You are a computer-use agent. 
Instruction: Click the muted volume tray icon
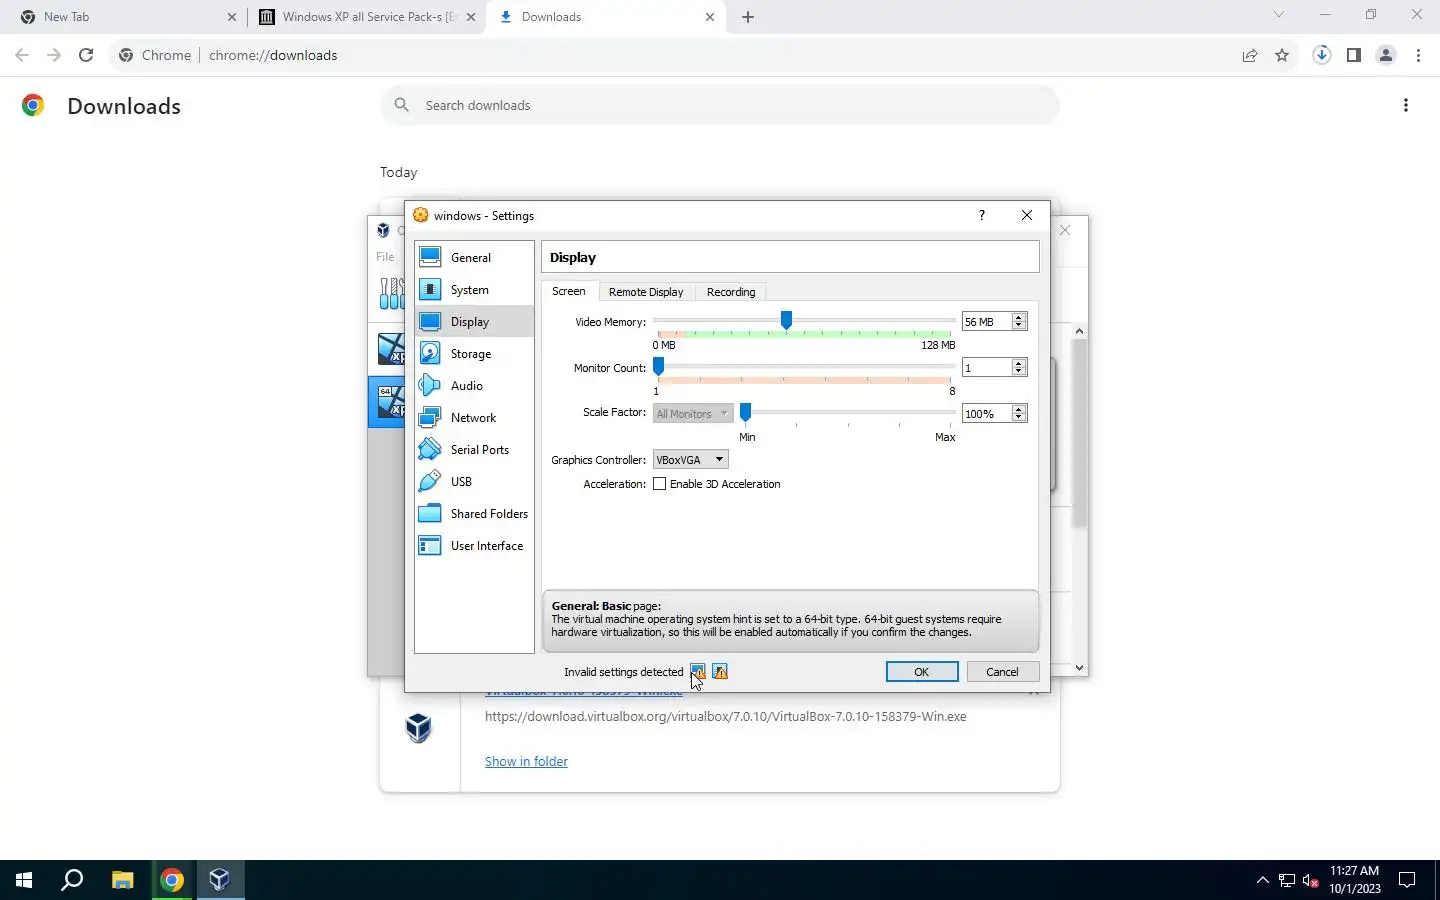pyautogui.click(x=1311, y=881)
